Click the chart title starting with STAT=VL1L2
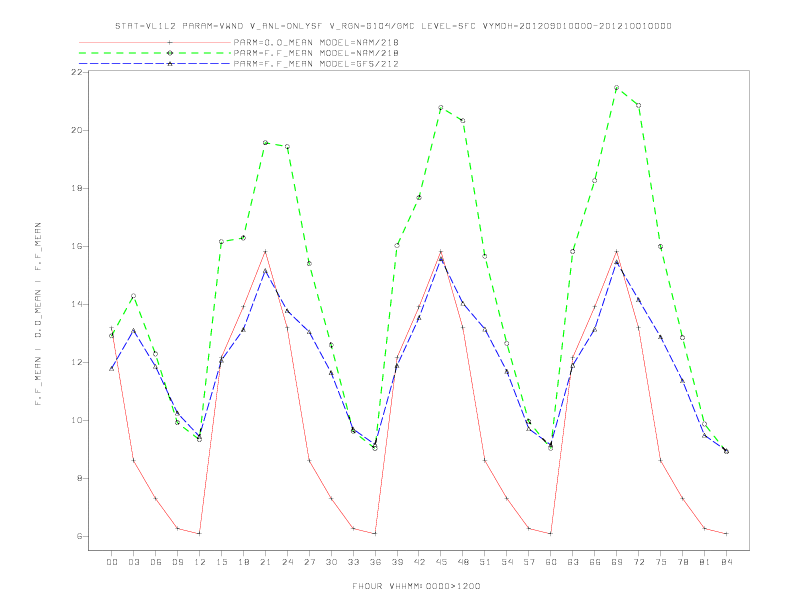Image resolution: width=792 pixels, height=612 pixels. 393,26
